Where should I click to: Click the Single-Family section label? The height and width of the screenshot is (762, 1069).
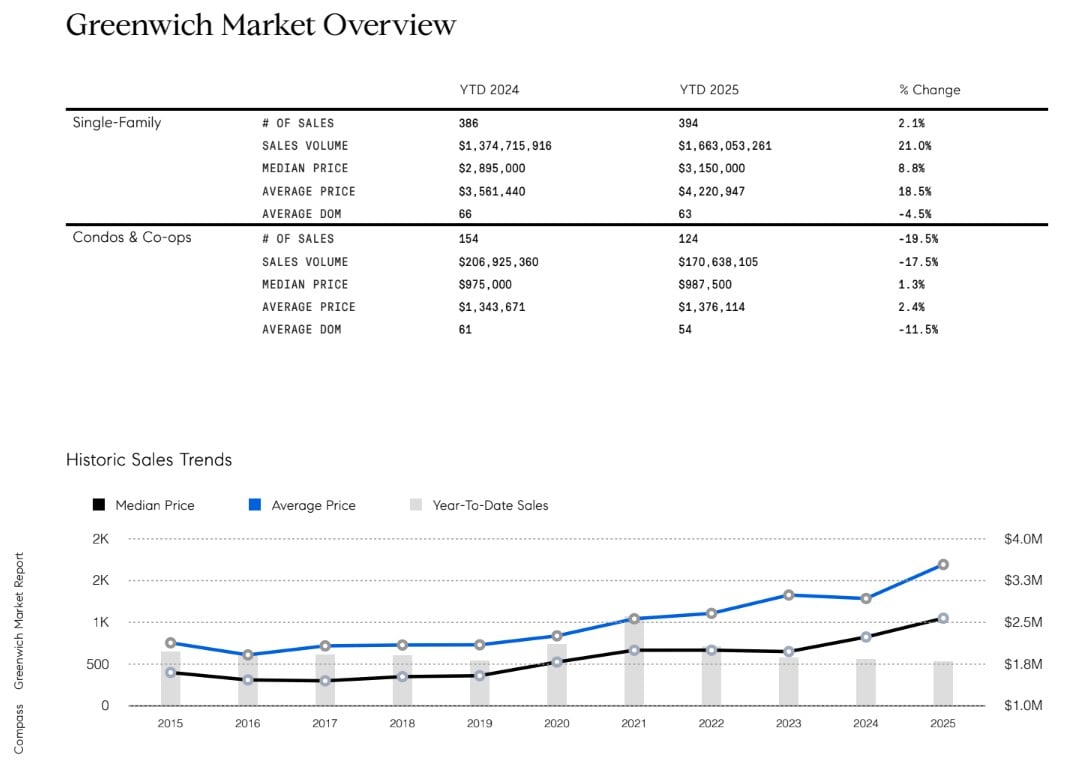(117, 122)
